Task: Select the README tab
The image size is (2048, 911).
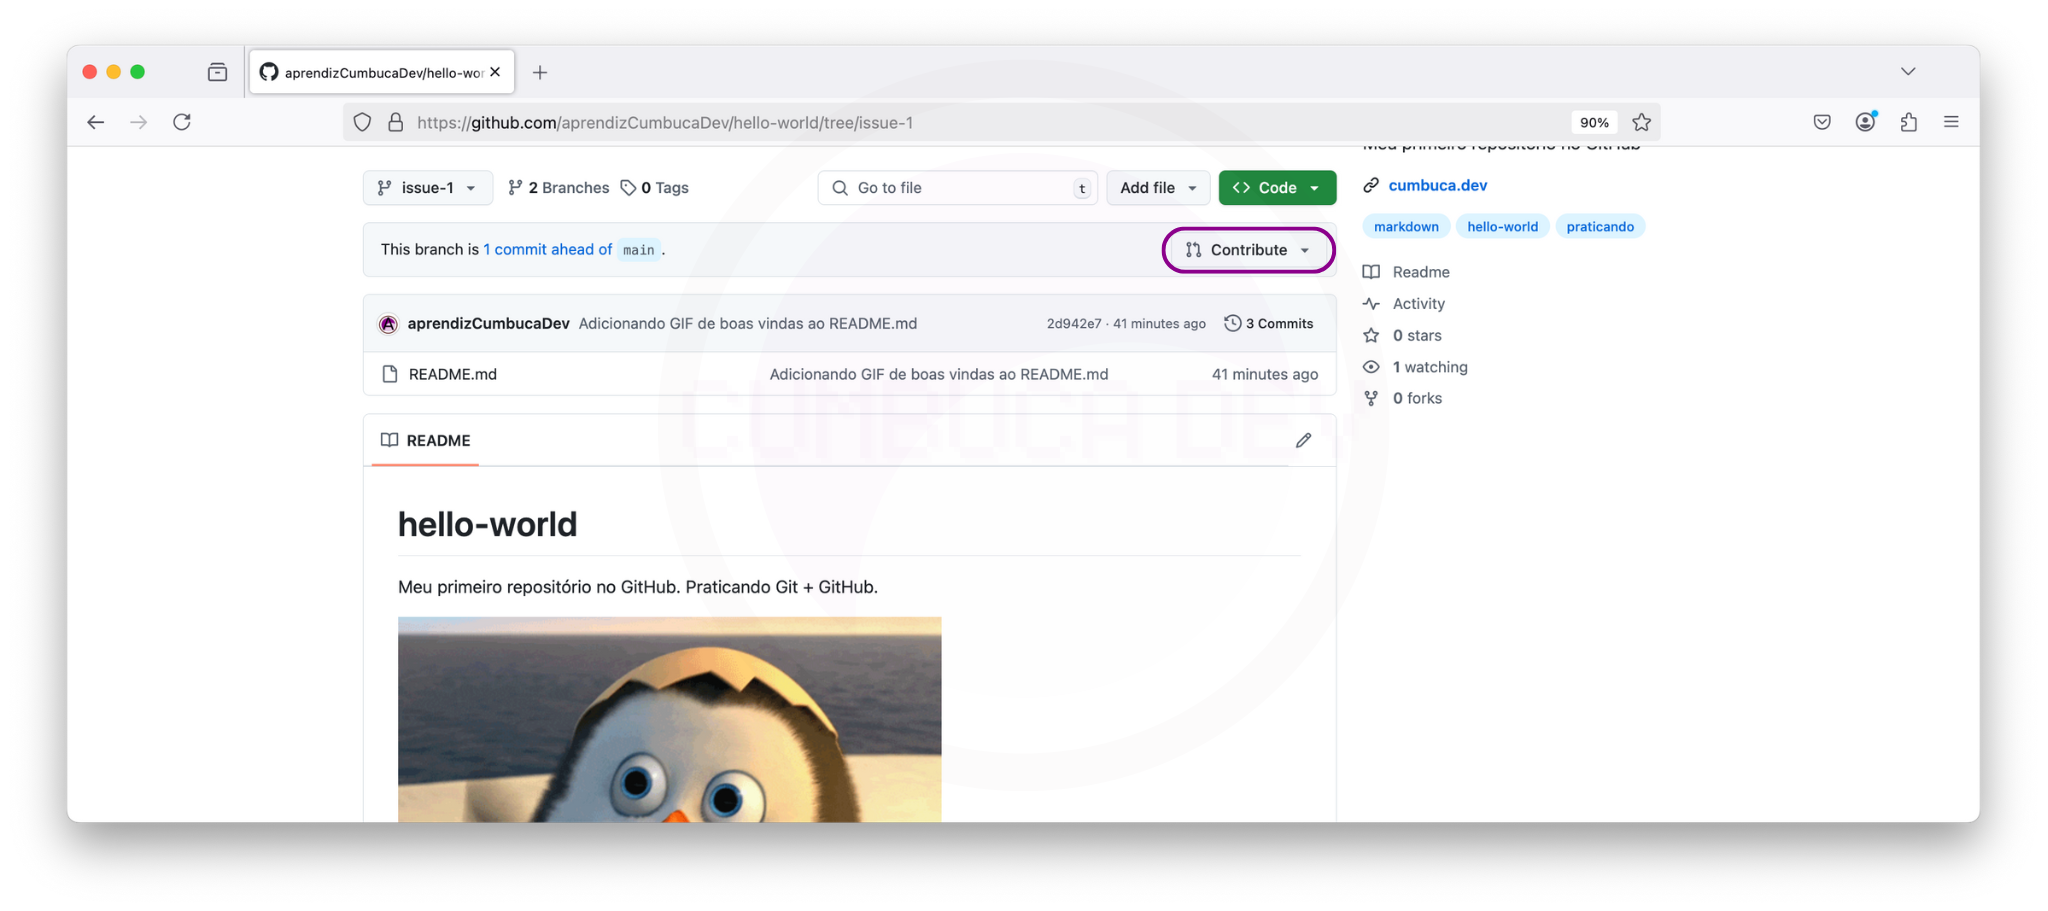Action: [426, 441]
